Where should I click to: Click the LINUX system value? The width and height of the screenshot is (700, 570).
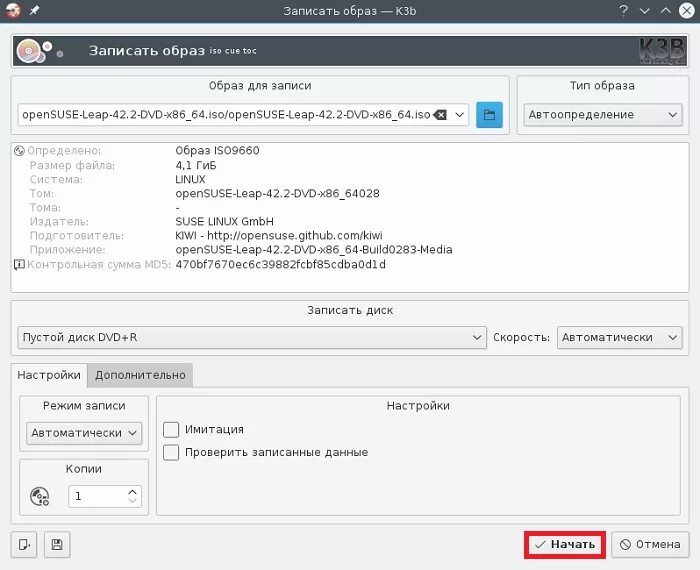point(190,180)
